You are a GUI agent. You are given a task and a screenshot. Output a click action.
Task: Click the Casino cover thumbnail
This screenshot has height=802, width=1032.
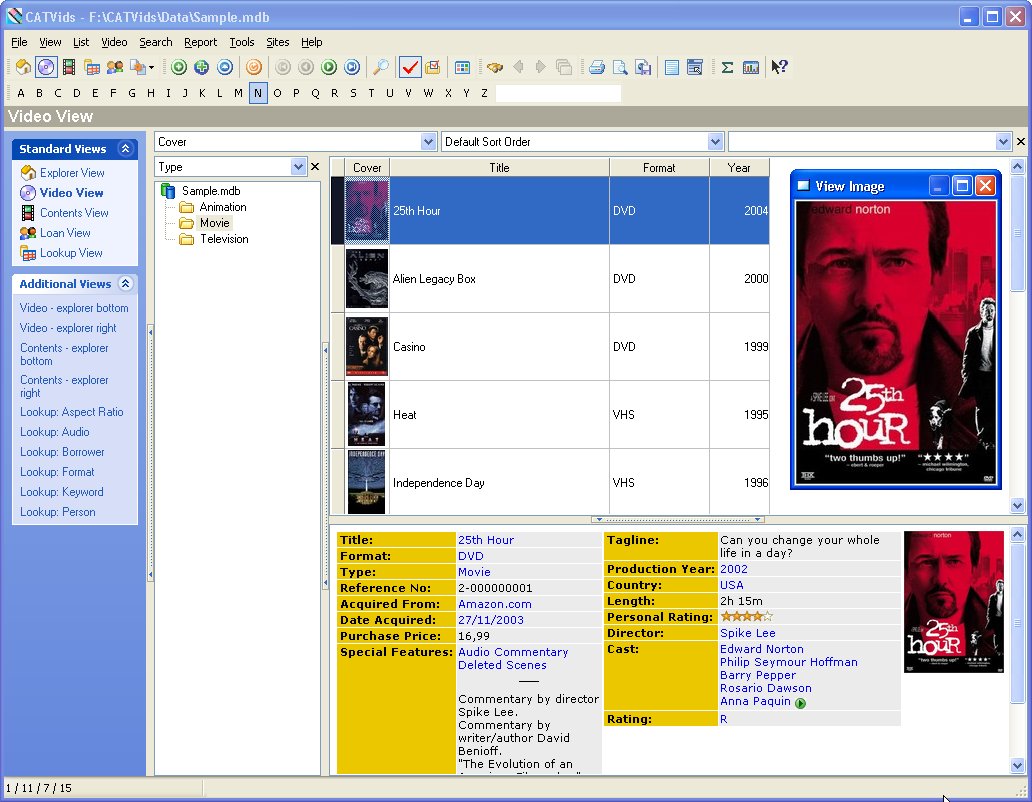(x=367, y=347)
